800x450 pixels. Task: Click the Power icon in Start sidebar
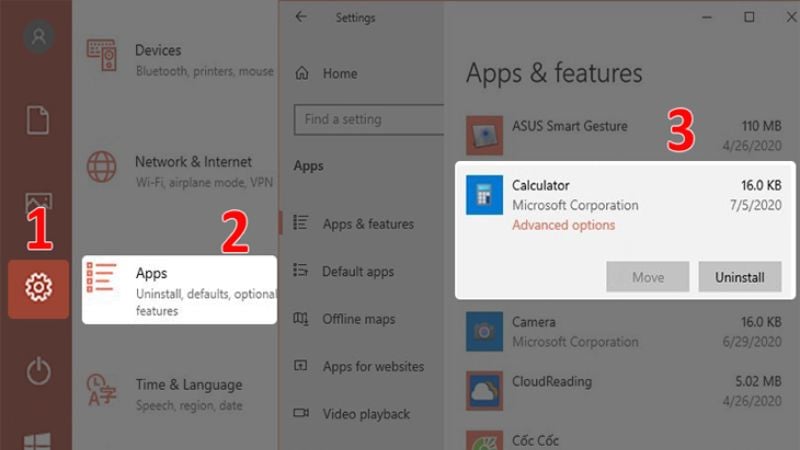tap(39, 371)
